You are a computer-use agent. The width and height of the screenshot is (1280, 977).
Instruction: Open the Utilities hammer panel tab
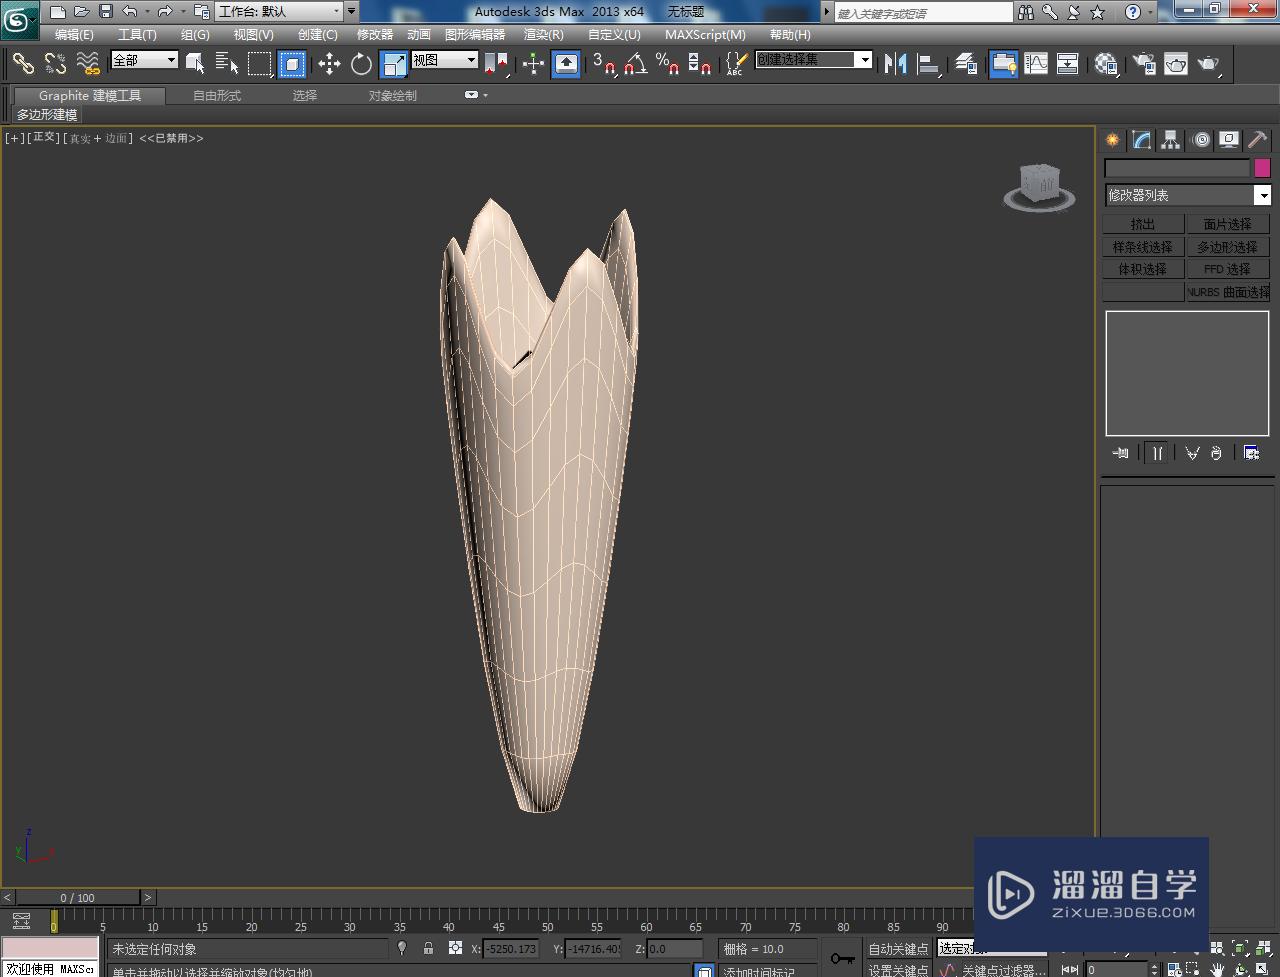pos(1257,140)
